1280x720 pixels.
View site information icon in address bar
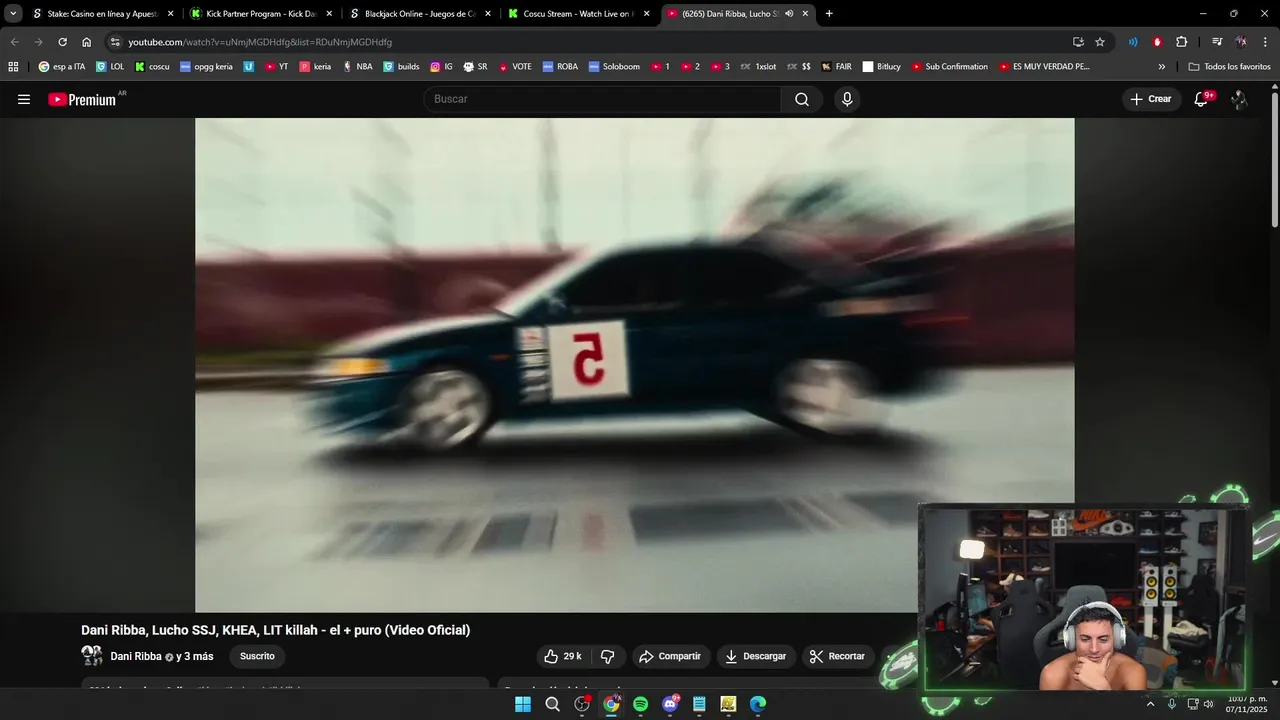115,42
